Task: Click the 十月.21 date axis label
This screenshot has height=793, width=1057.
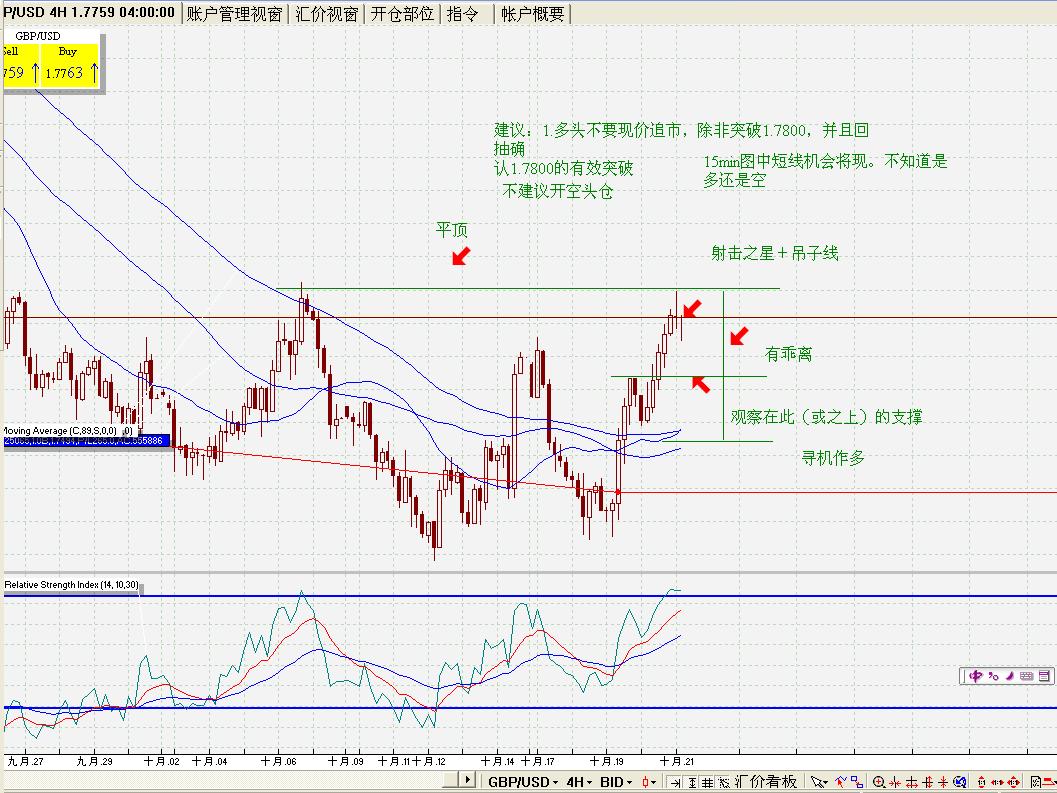Action: [x=675, y=761]
